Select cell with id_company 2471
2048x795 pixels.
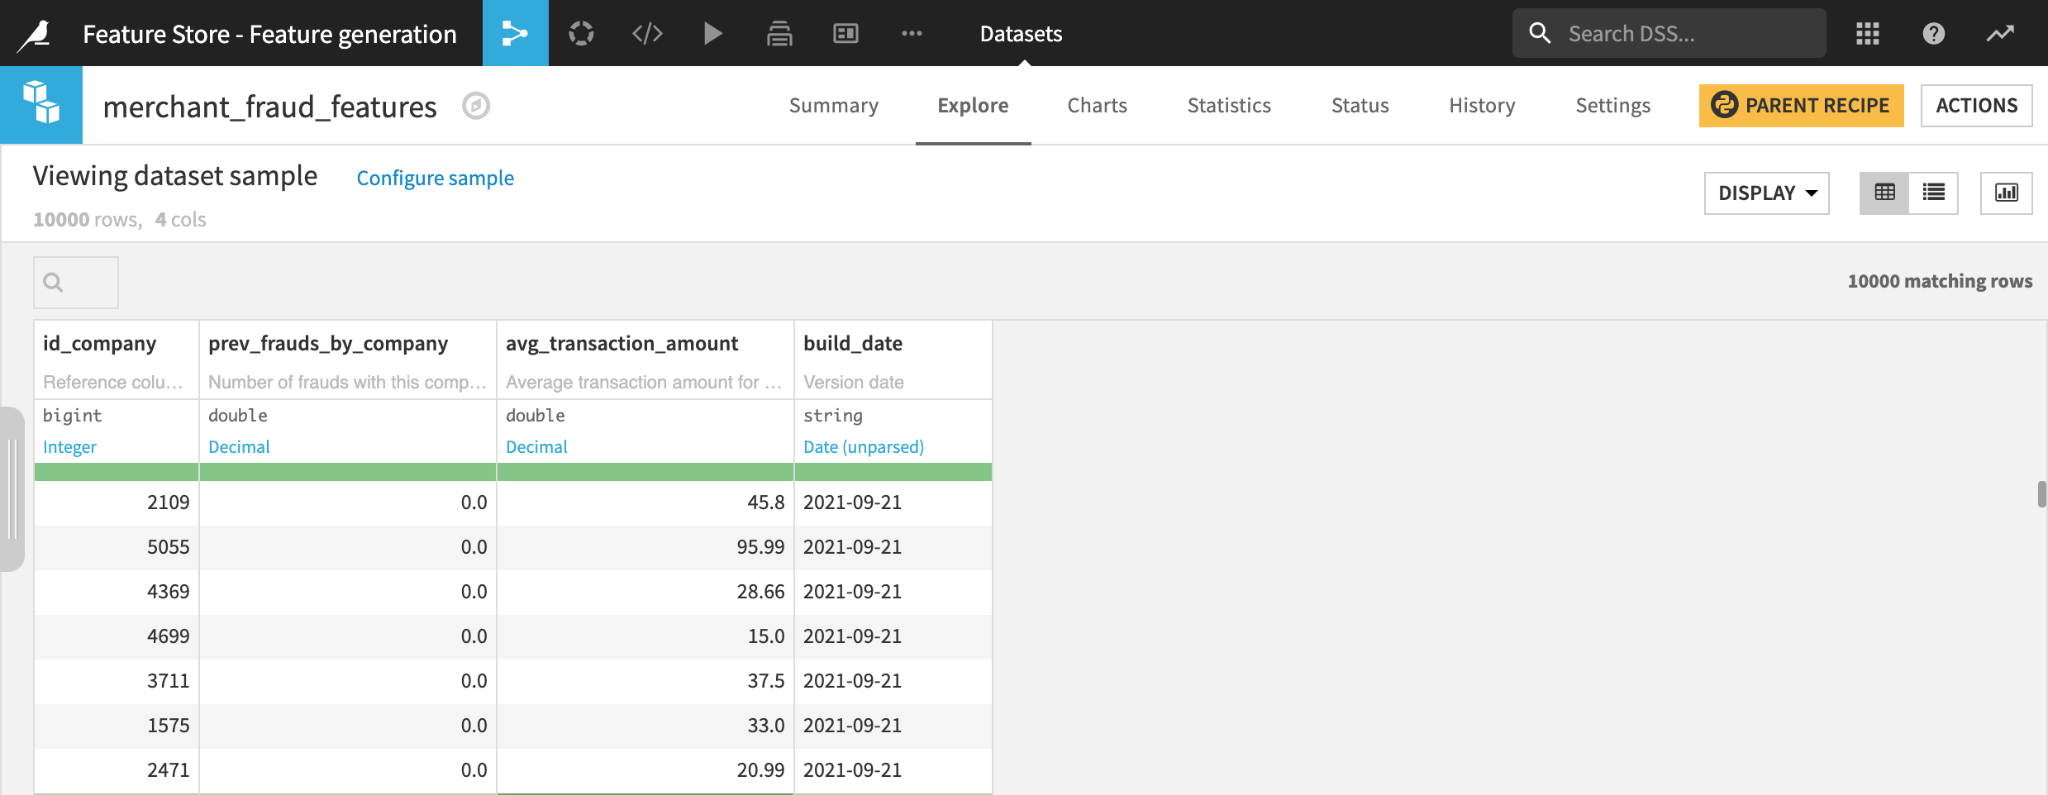click(117, 771)
